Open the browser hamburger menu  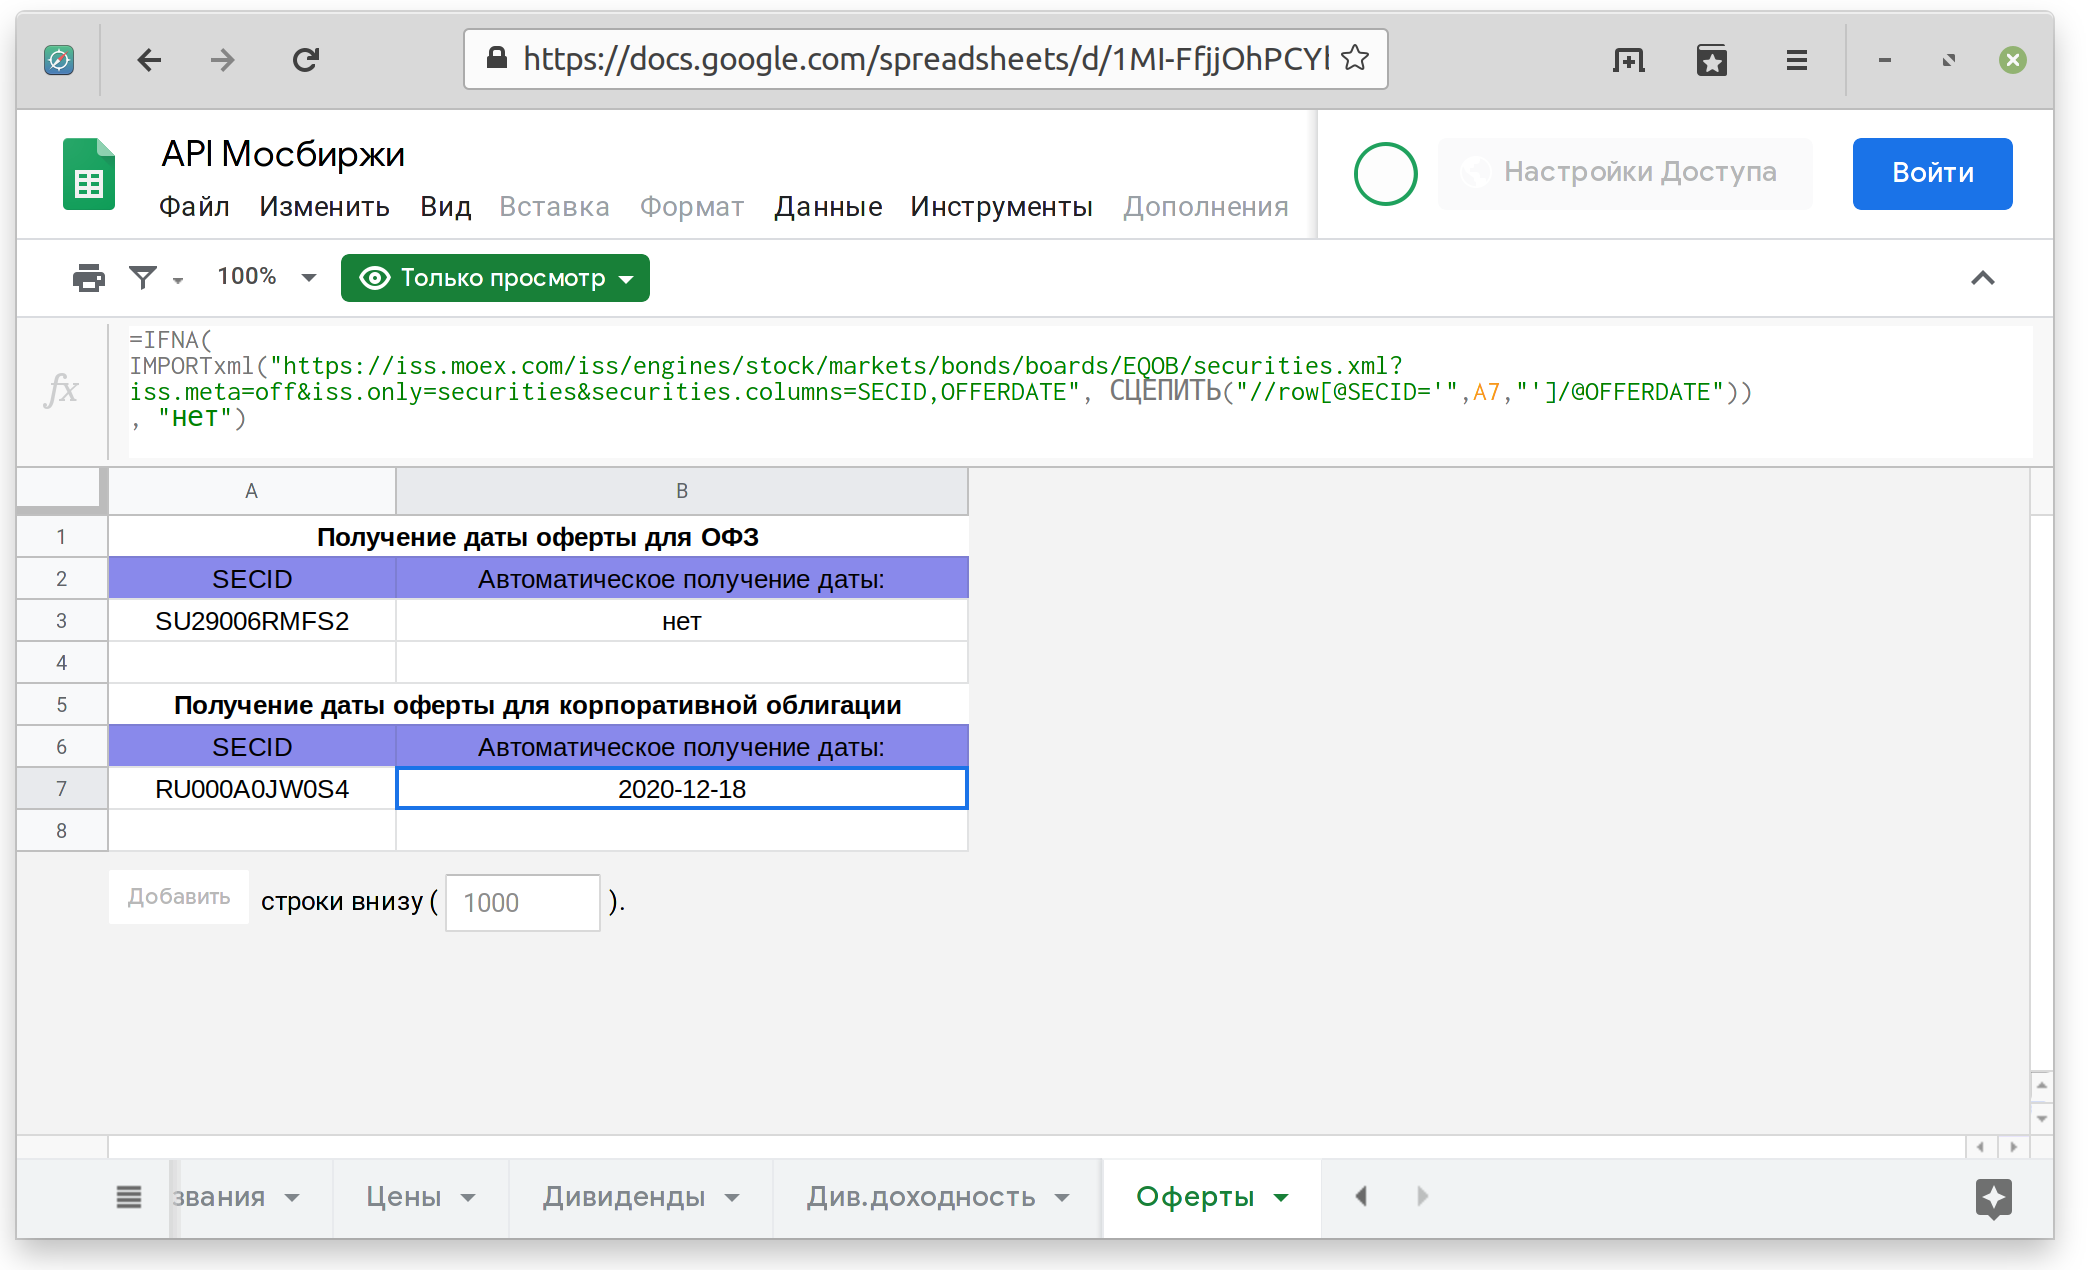click(x=1796, y=61)
